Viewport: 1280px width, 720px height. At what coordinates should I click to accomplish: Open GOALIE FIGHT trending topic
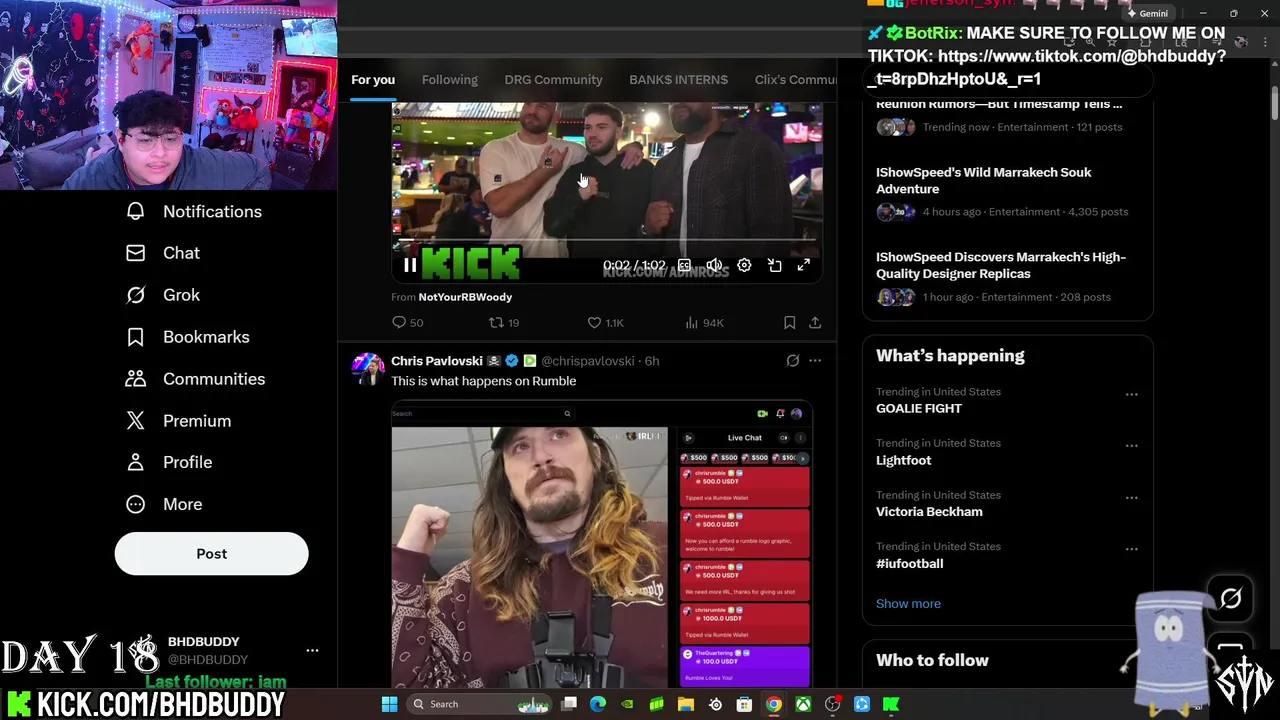[919, 409]
